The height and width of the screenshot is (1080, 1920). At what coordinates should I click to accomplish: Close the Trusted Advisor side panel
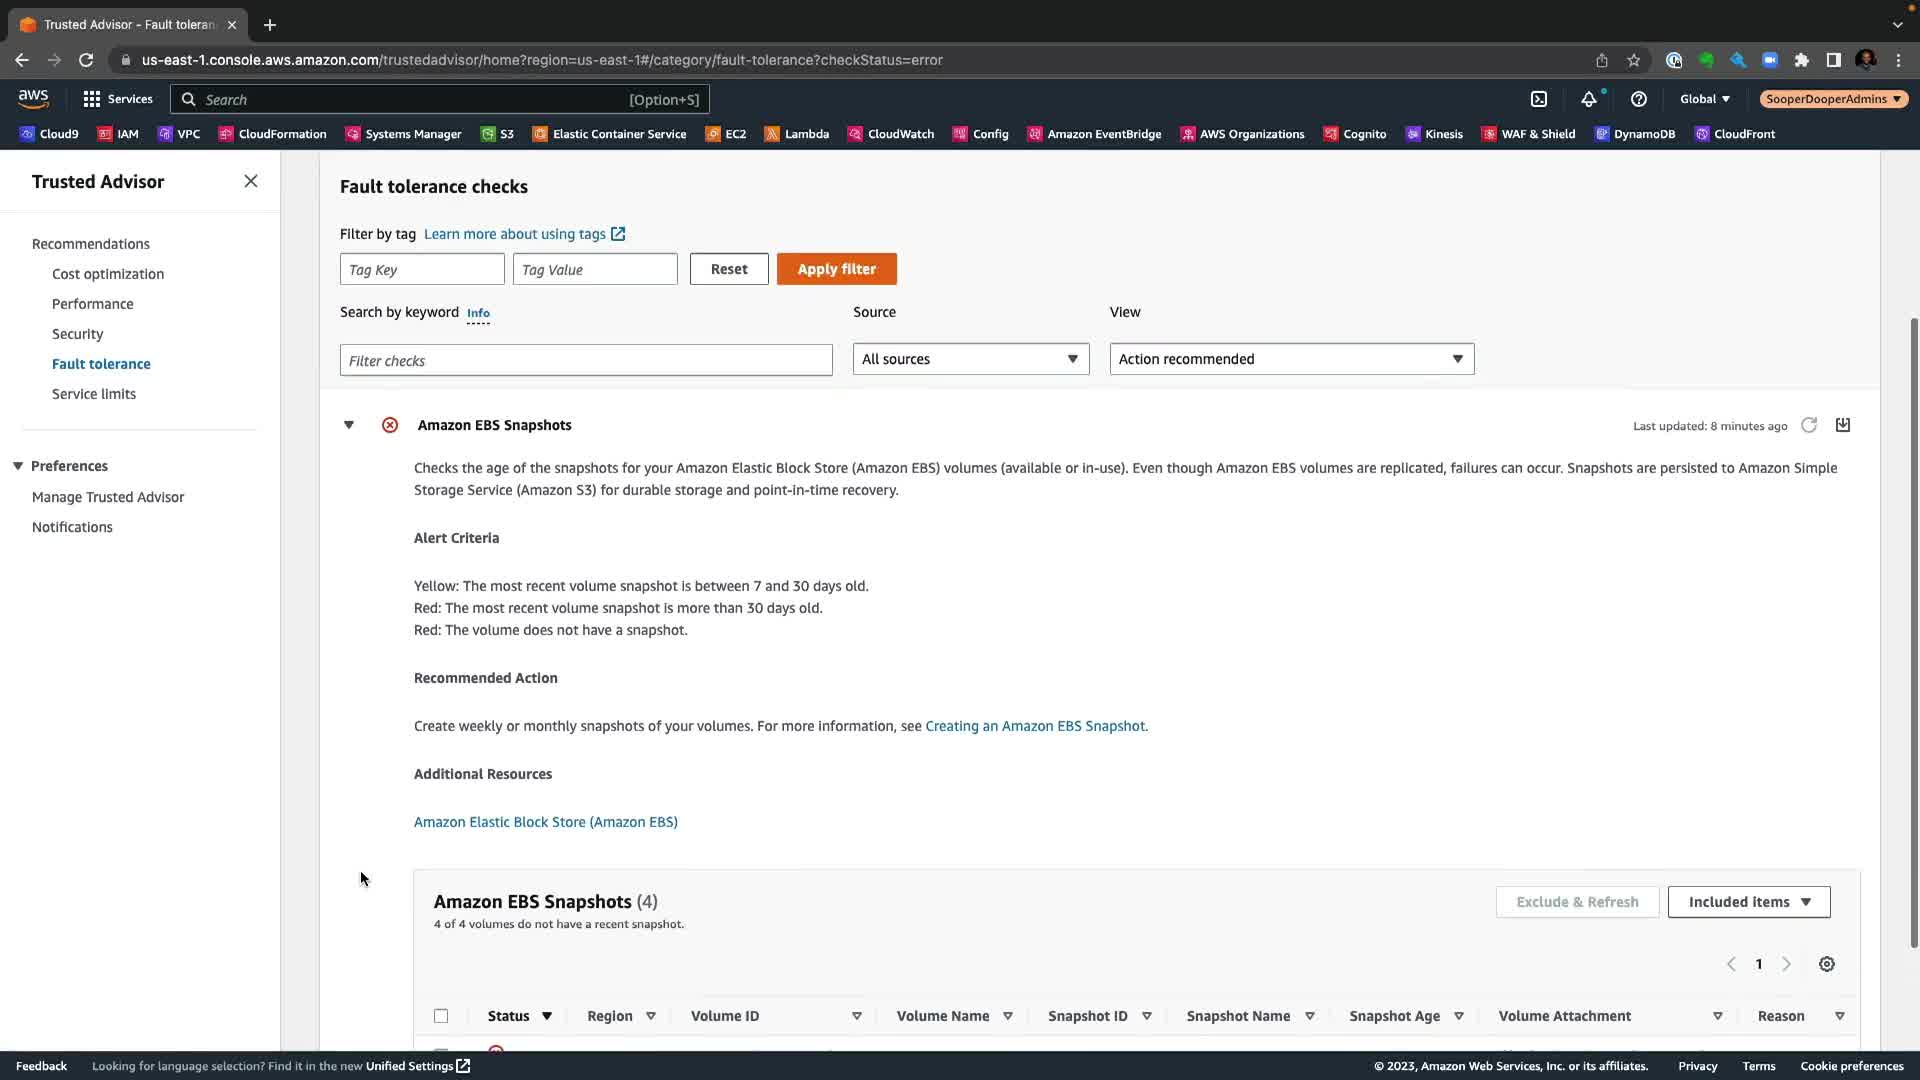click(251, 181)
